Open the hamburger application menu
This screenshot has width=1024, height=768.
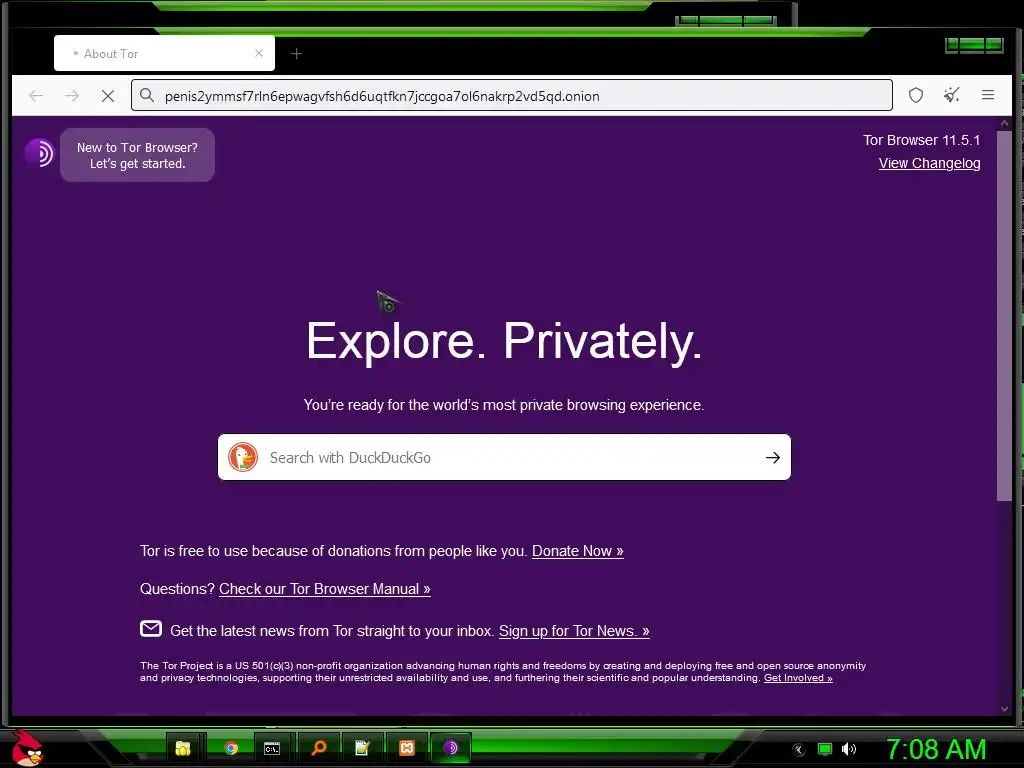point(987,95)
